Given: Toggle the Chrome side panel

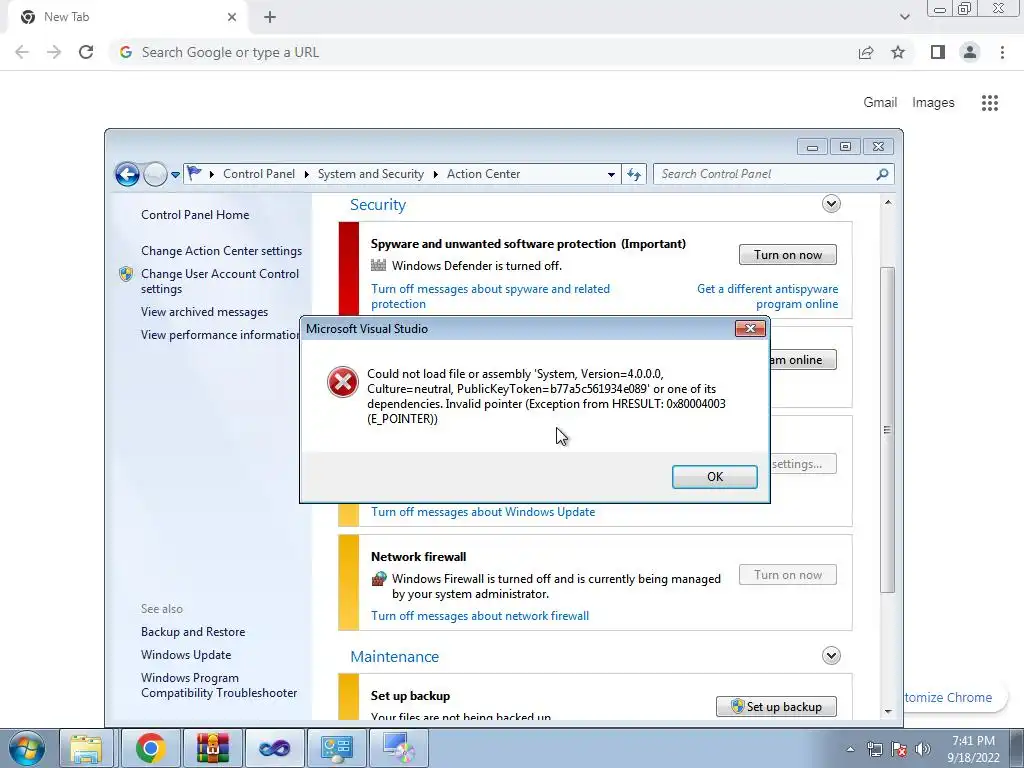Looking at the screenshot, I should pos(938,52).
